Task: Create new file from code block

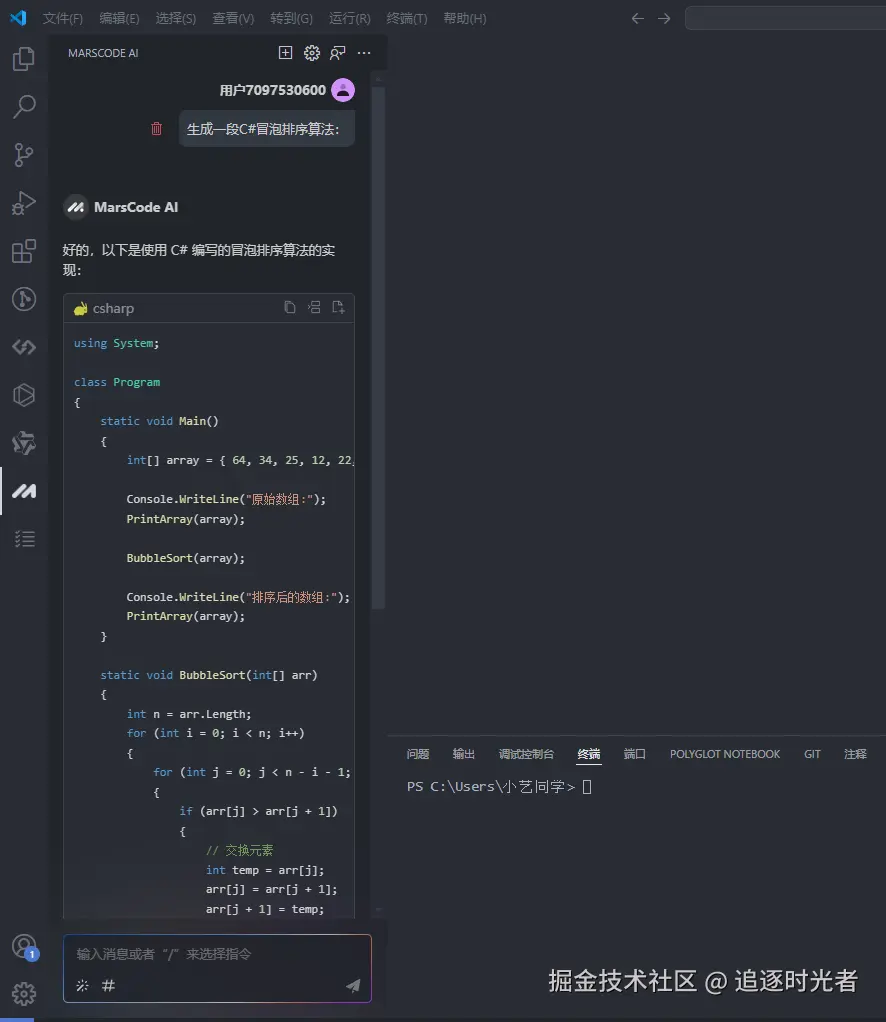Action: pyautogui.click(x=338, y=307)
